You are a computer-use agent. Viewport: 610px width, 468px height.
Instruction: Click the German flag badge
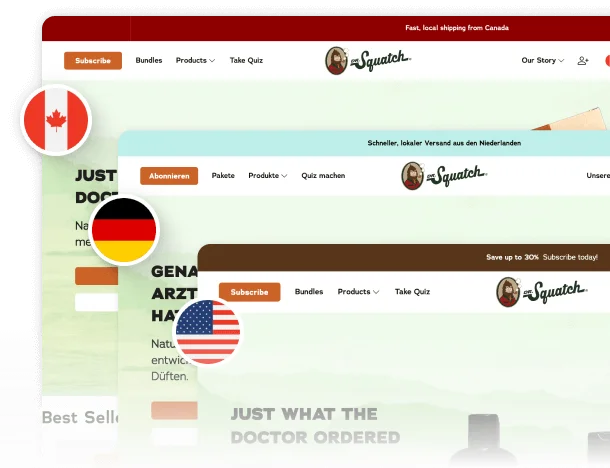coord(124,230)
